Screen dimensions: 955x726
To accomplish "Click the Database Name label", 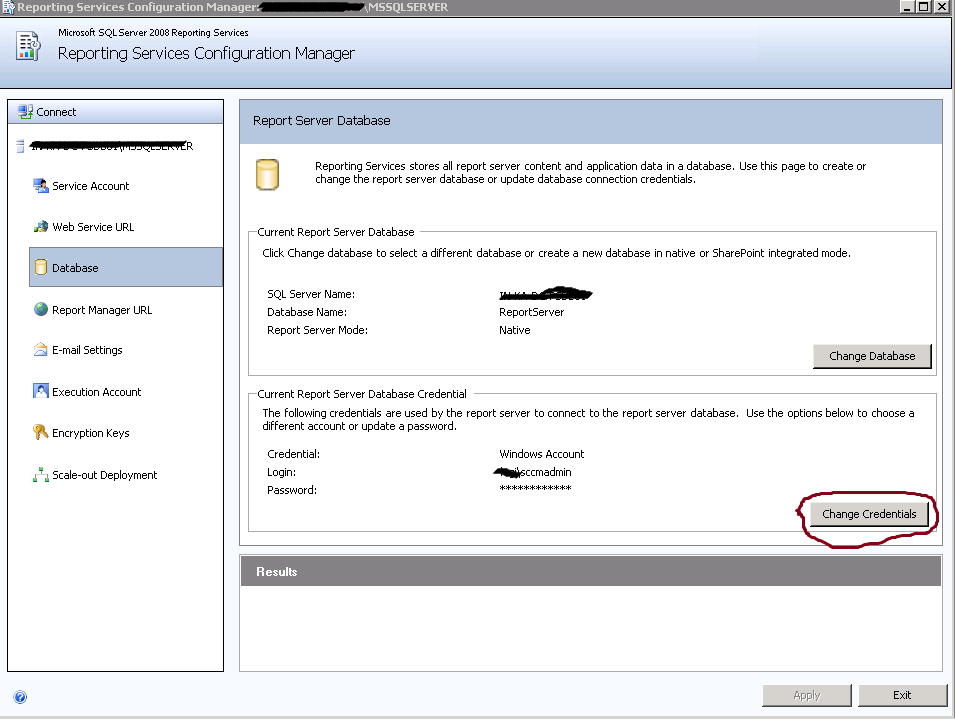I will click(x=307, y=312).
